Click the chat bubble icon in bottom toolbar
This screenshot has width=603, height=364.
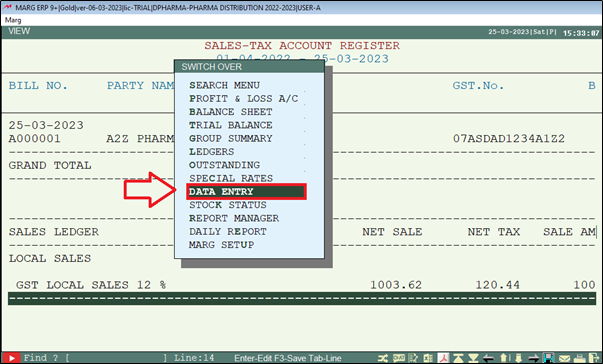(399, 358)
